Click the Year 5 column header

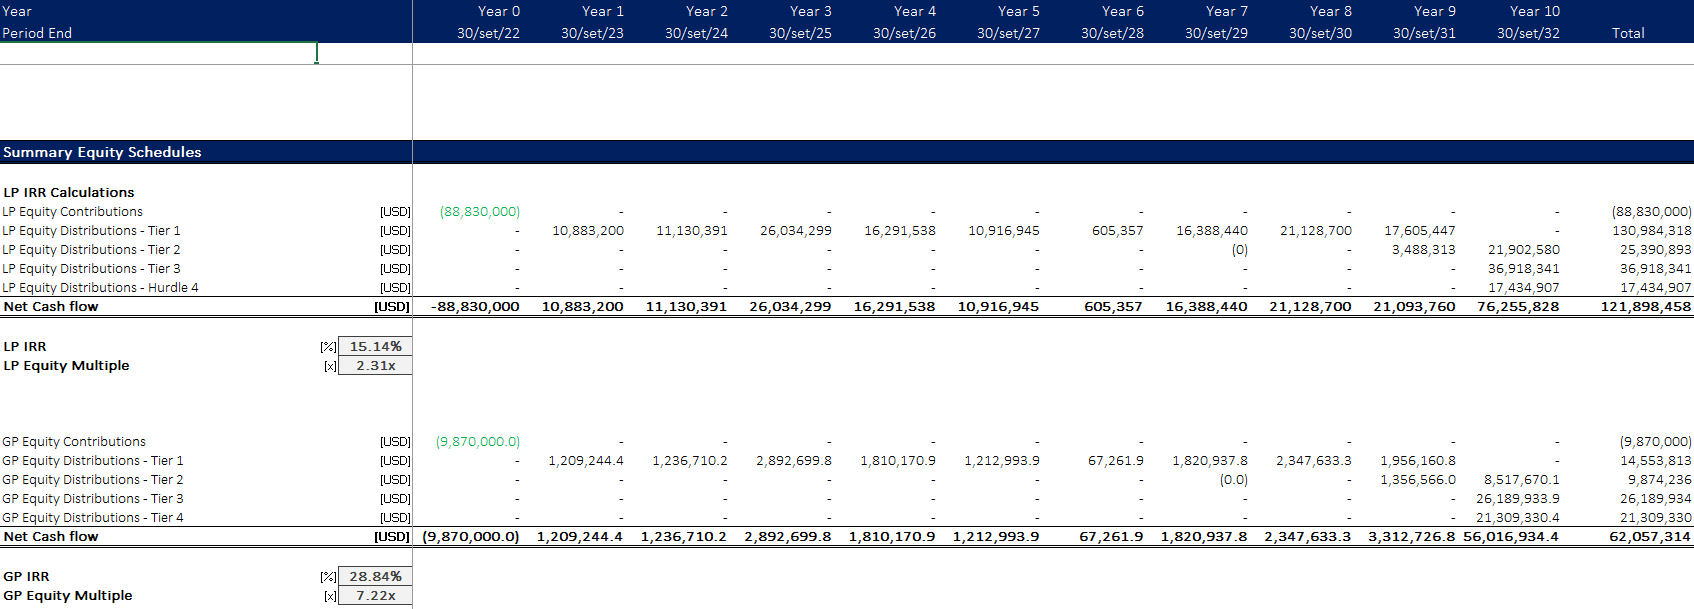[1018, 11]
